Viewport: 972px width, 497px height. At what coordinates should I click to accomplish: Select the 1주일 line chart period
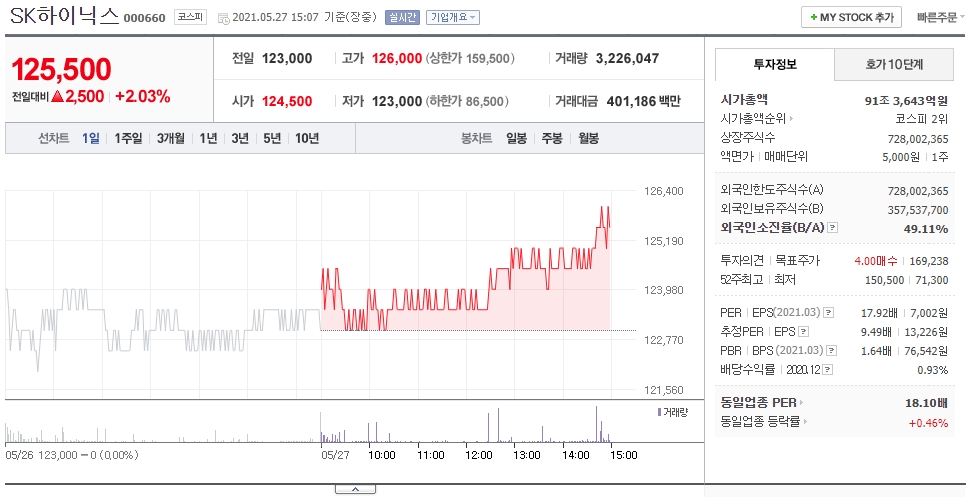pyautogui.click(x=128, y=138)
